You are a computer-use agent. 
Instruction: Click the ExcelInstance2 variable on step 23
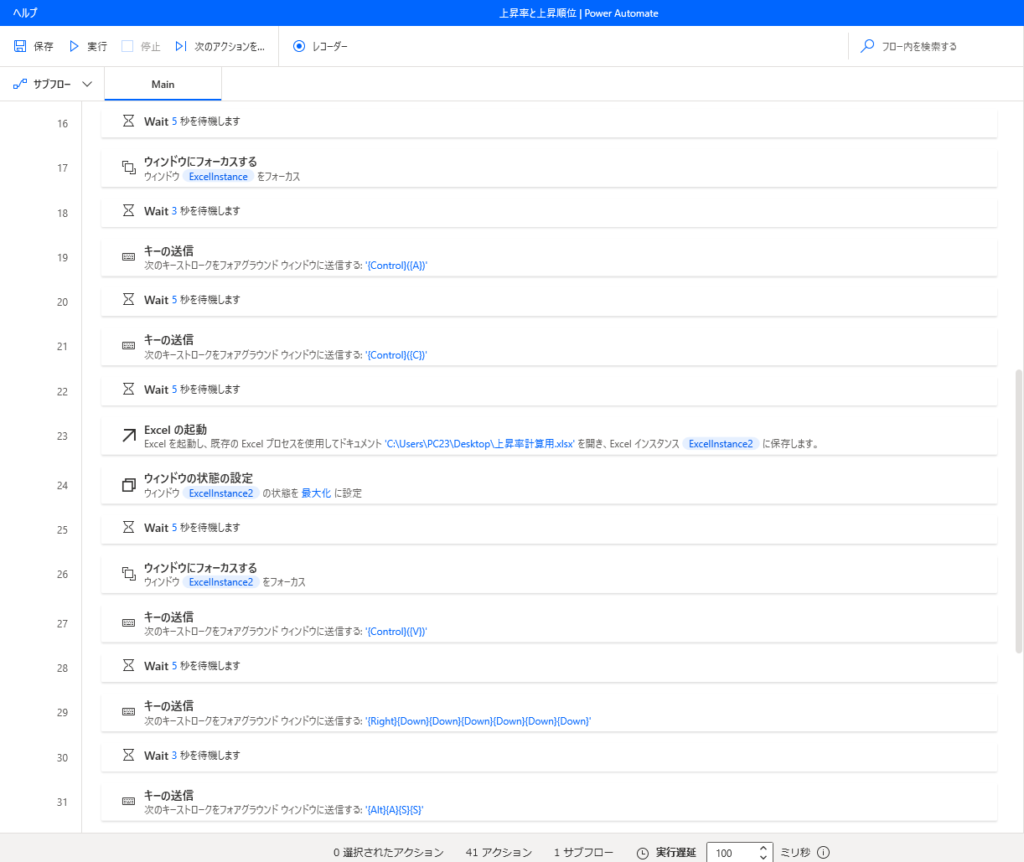[x=720, y=444]
